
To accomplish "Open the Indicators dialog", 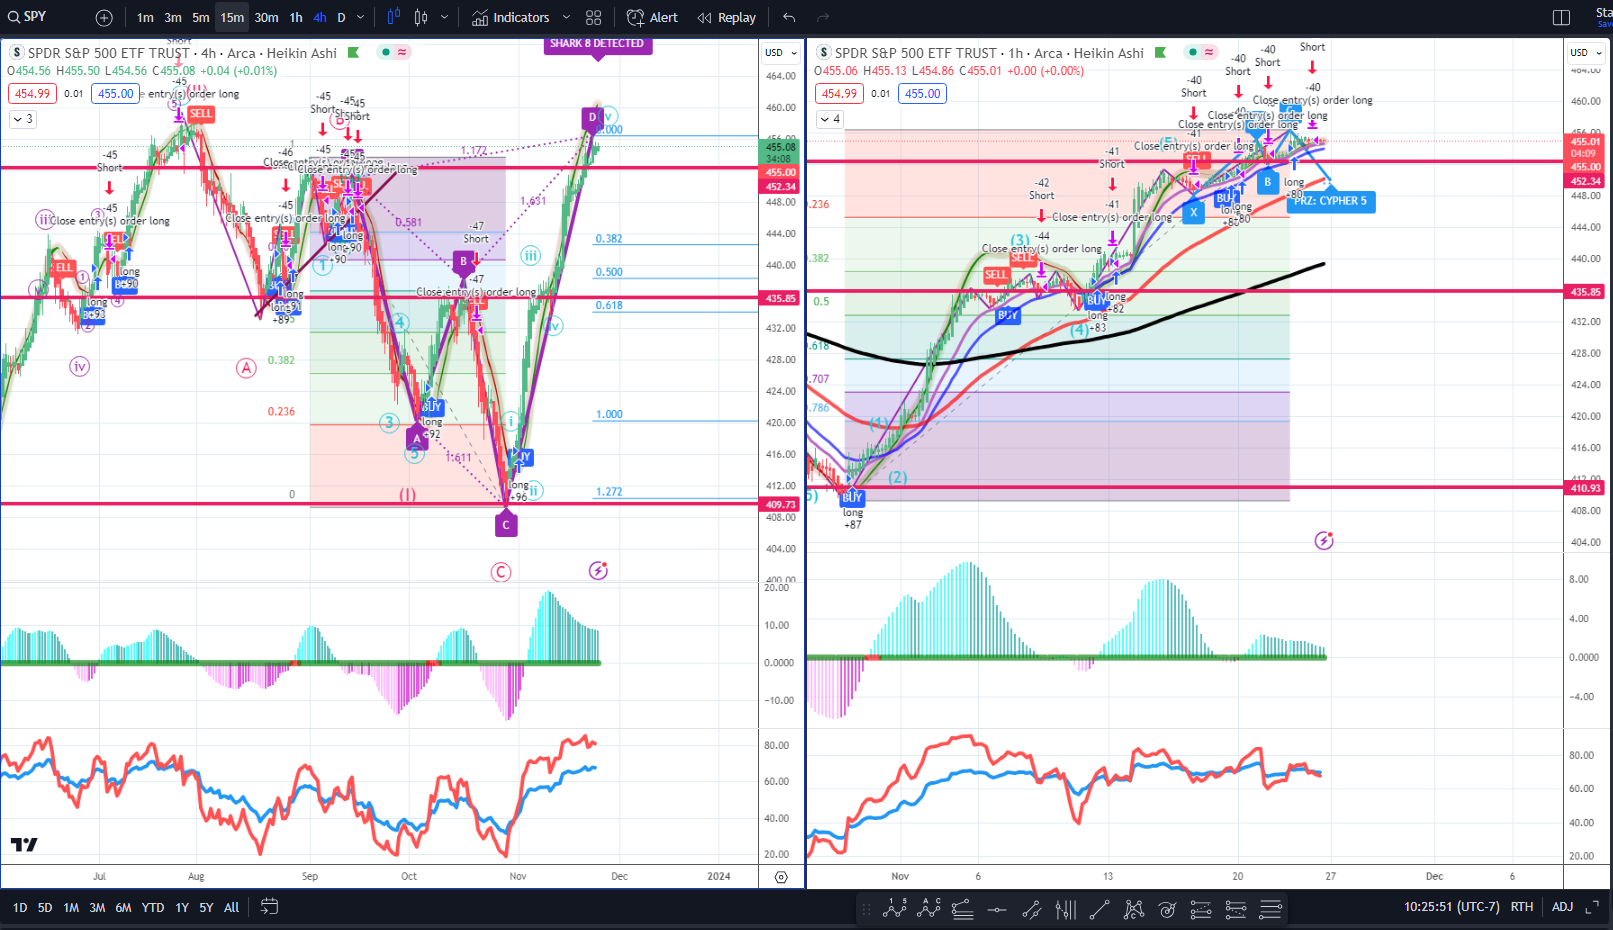I will 511,18.
